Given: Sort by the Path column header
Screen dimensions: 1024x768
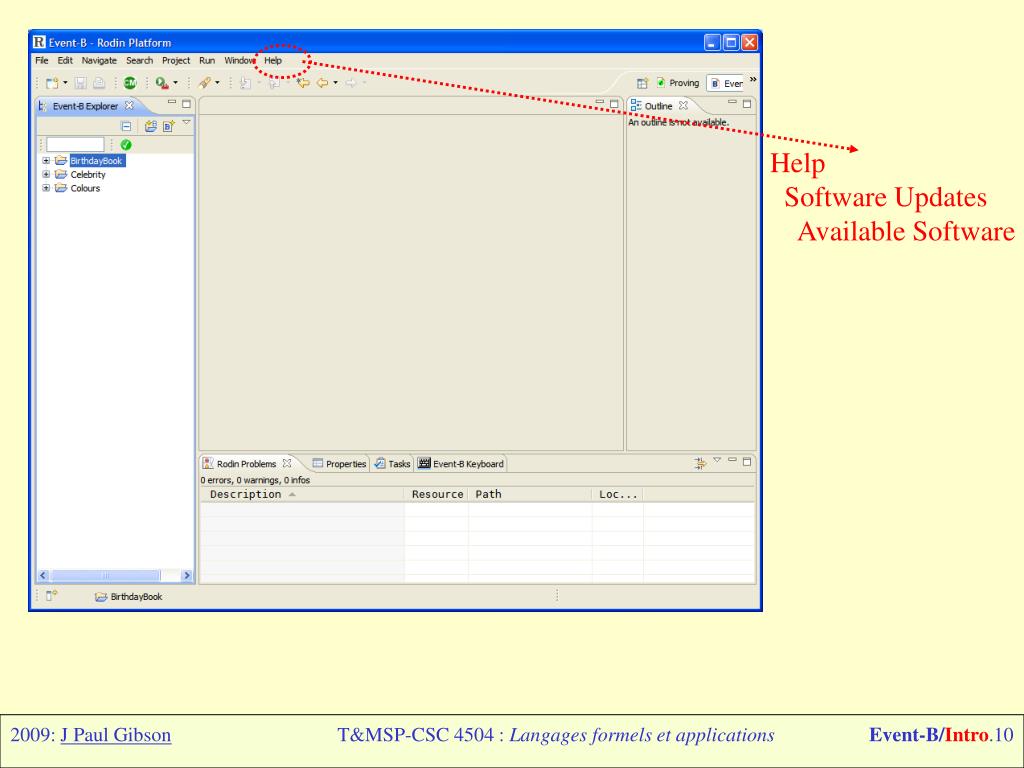Looking at the screenshot, I should tap(530, 494).
